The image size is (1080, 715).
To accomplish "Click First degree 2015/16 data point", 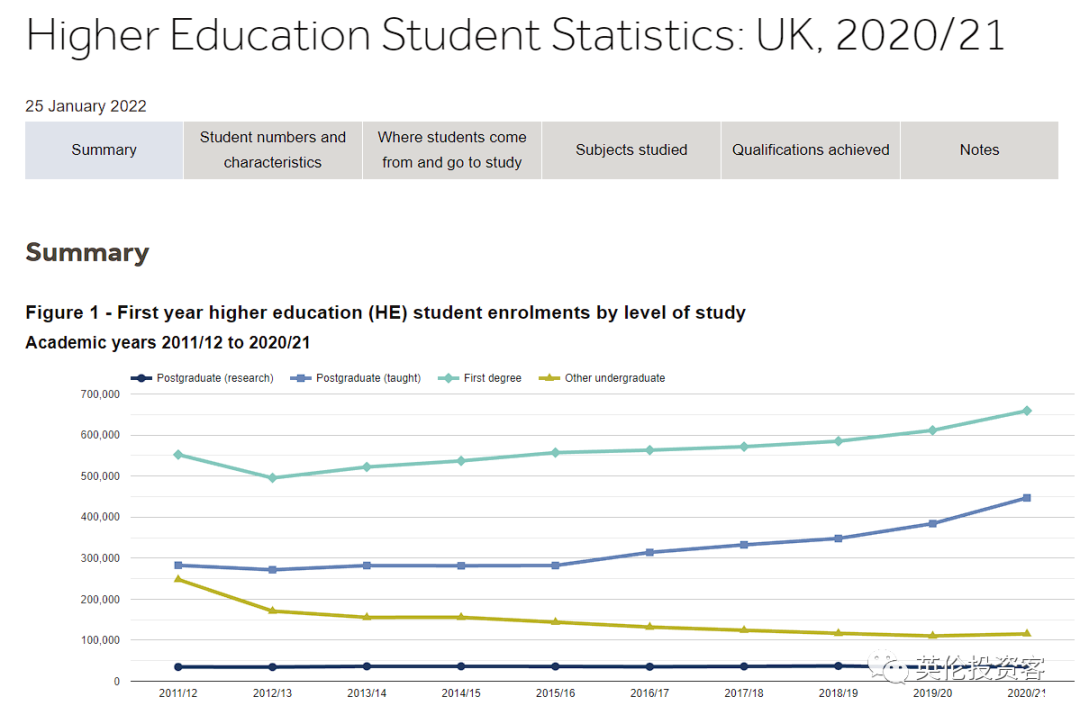I will pyautogui.click(x=555, y=453).
